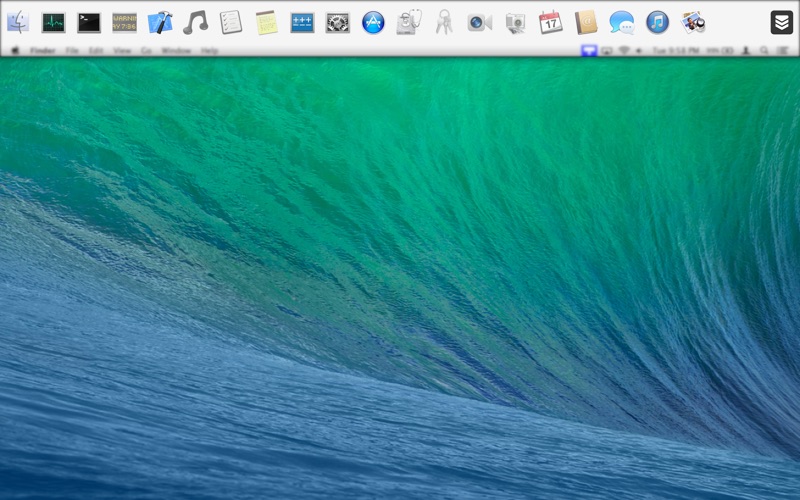Open Disk Utility stethoscope icon
The width and height of the screenshot is (800, 500).
coord(409,22)
